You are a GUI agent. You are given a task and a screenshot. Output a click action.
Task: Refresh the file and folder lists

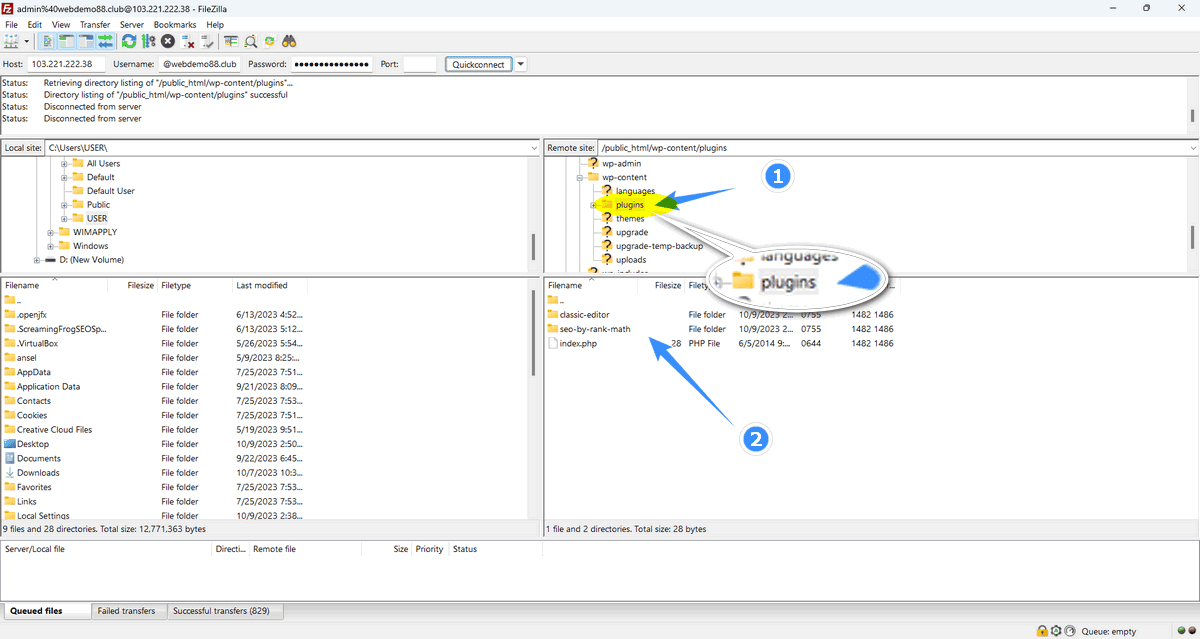(129, 42)
